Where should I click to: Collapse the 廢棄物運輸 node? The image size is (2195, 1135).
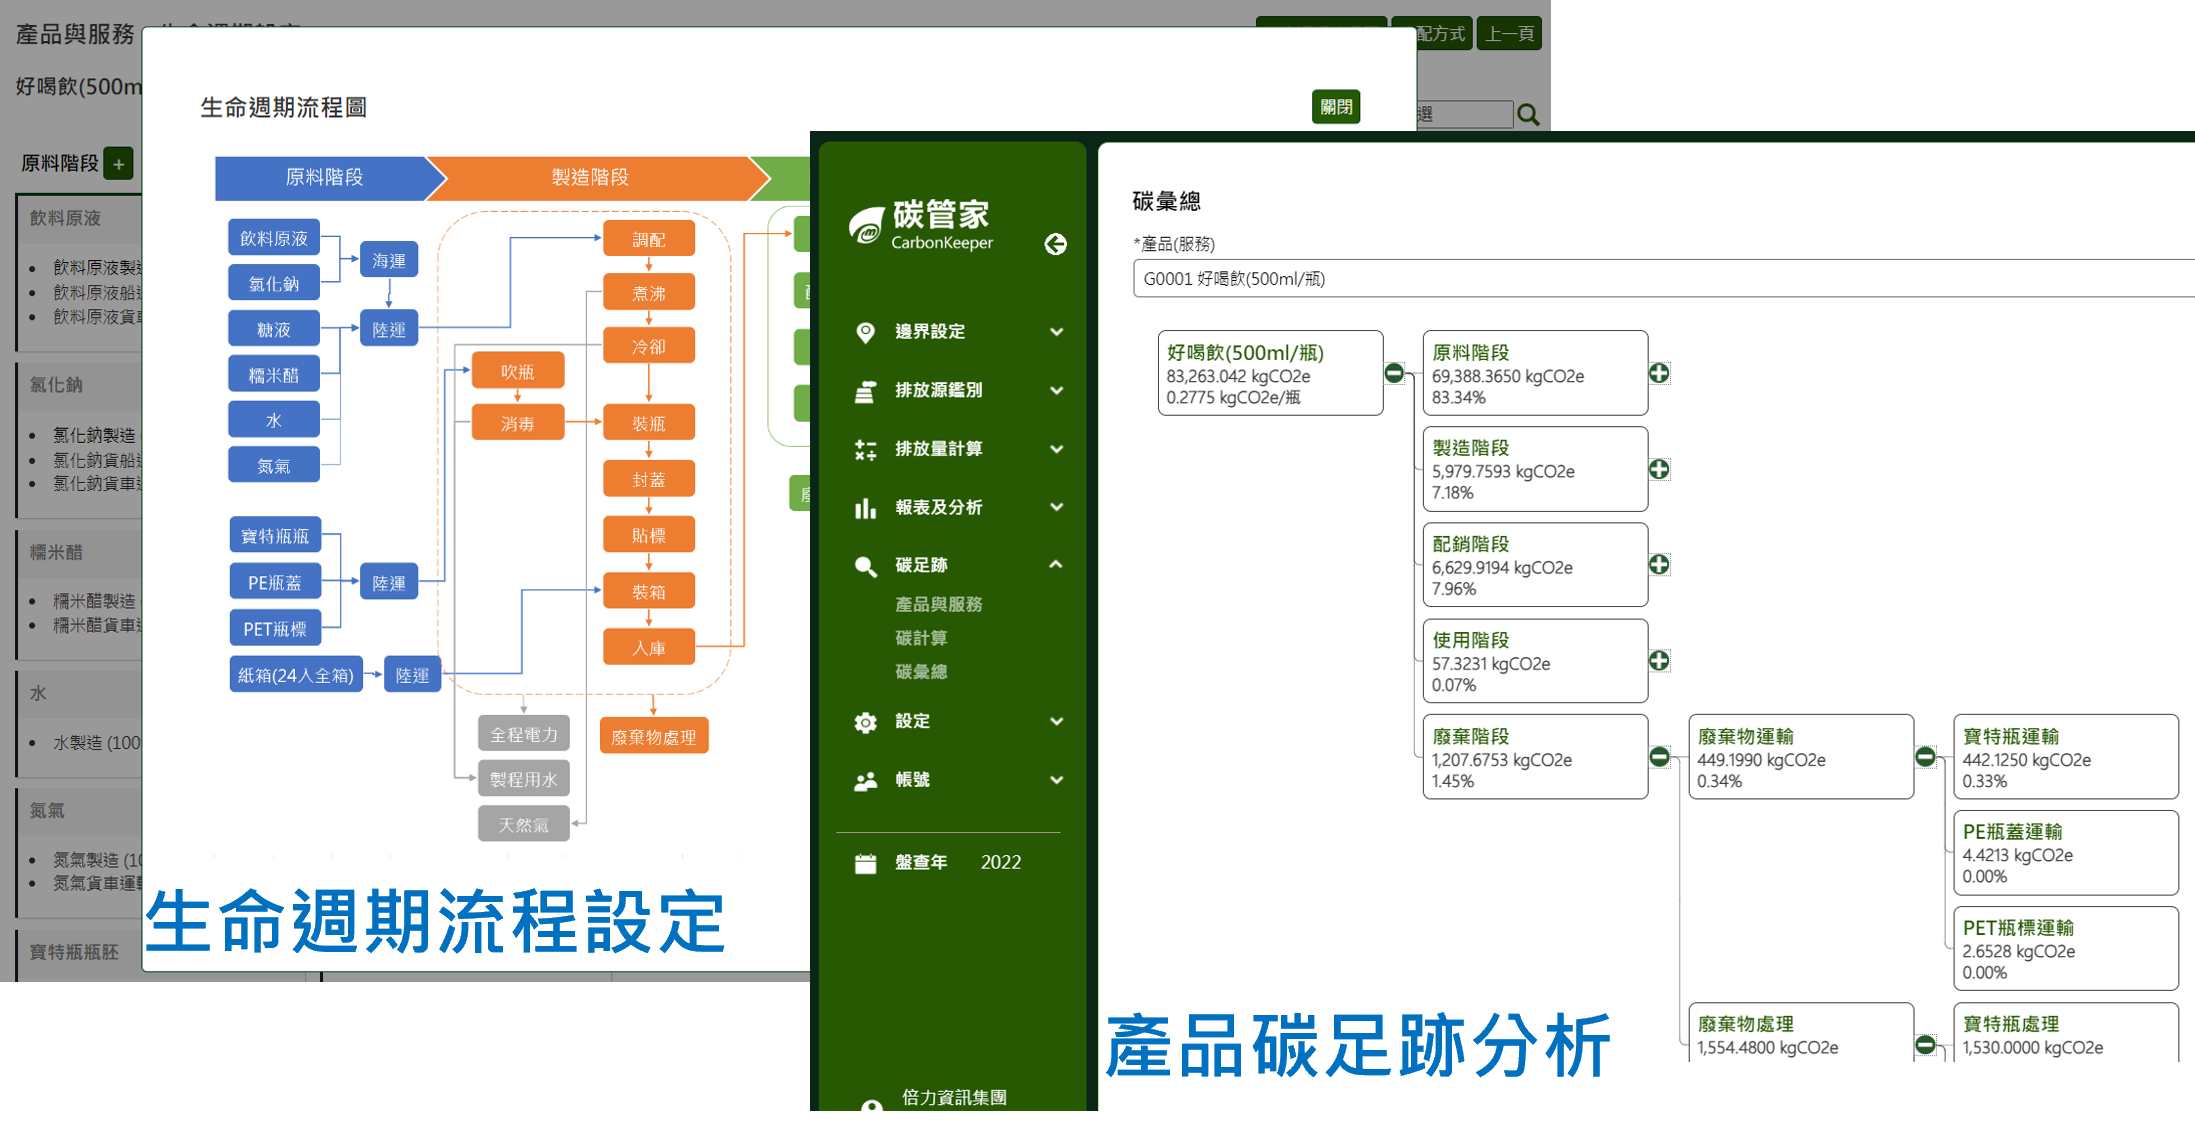[x=1925, y=757]
